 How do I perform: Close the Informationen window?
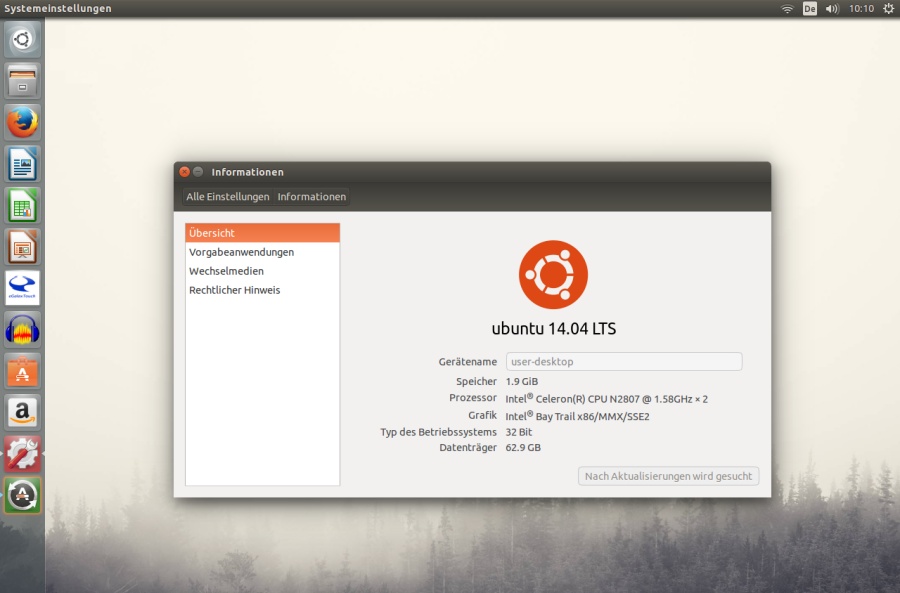coord(184,172)
